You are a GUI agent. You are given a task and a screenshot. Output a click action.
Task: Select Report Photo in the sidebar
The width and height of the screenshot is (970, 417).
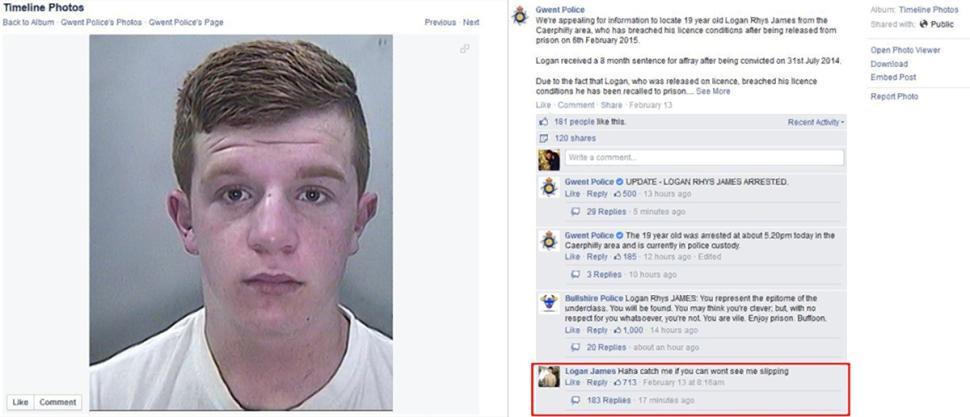point(894,97)
